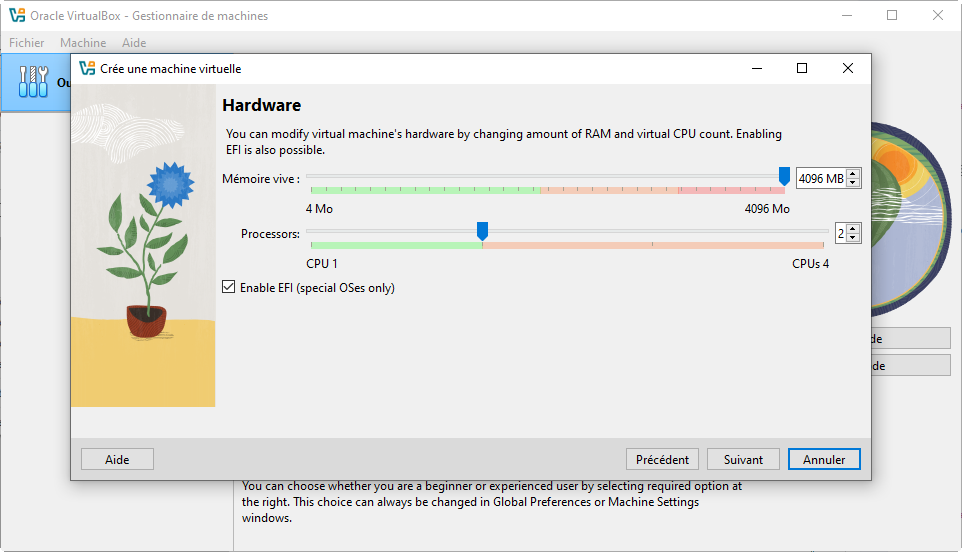Screen dimensions: 962x552
Task: Open the Aide menu in the menu bar
Action: coord(134,43)
